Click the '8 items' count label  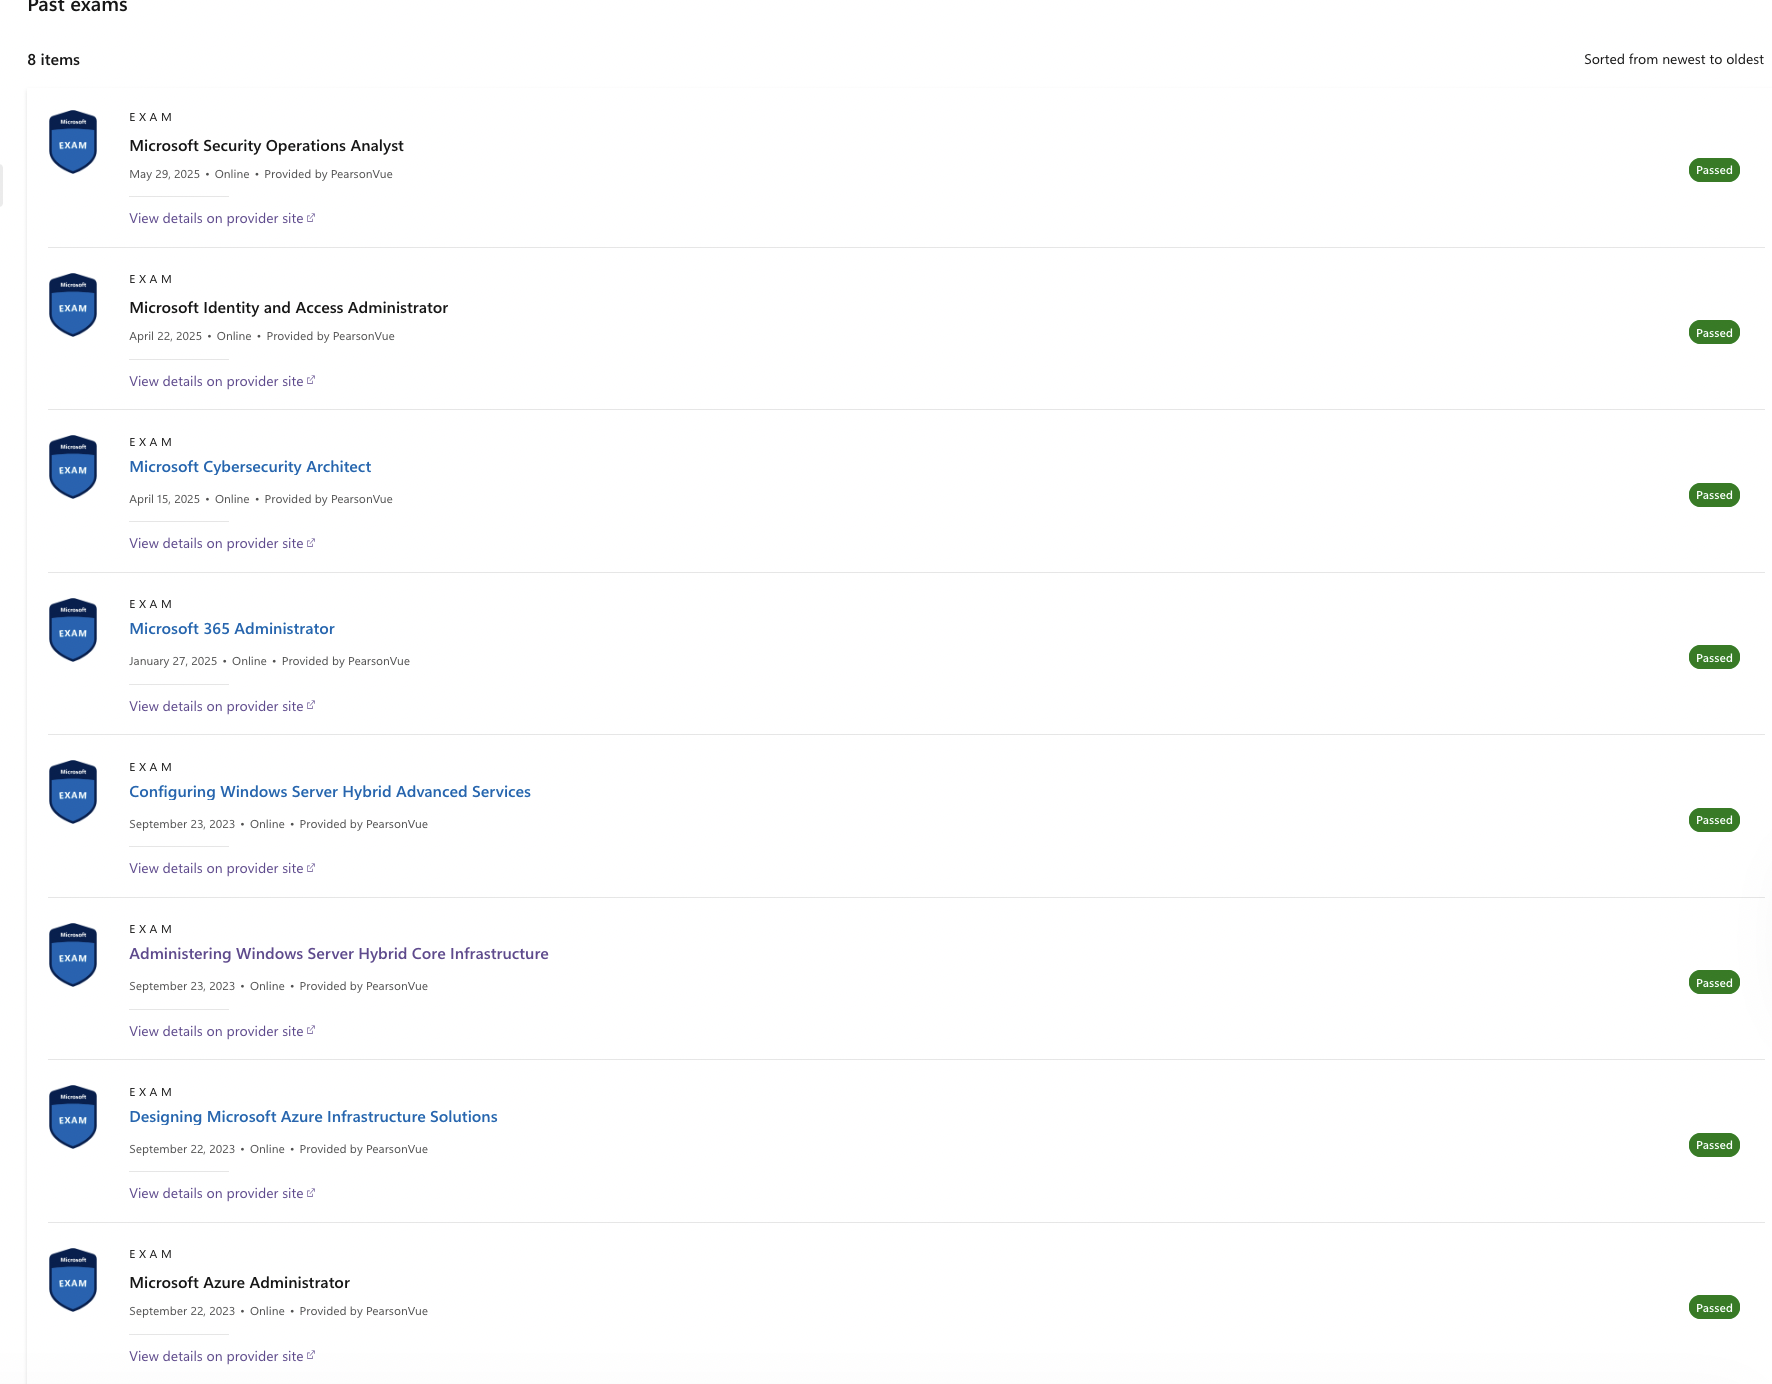click(53, 60)
